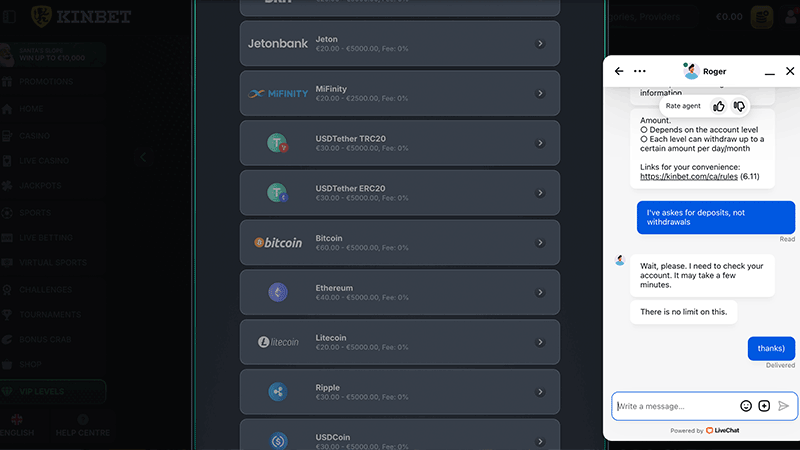This screenshot has width=800, height=450.
Task: Click the VIP Levels button
Action: click(53, 391)
